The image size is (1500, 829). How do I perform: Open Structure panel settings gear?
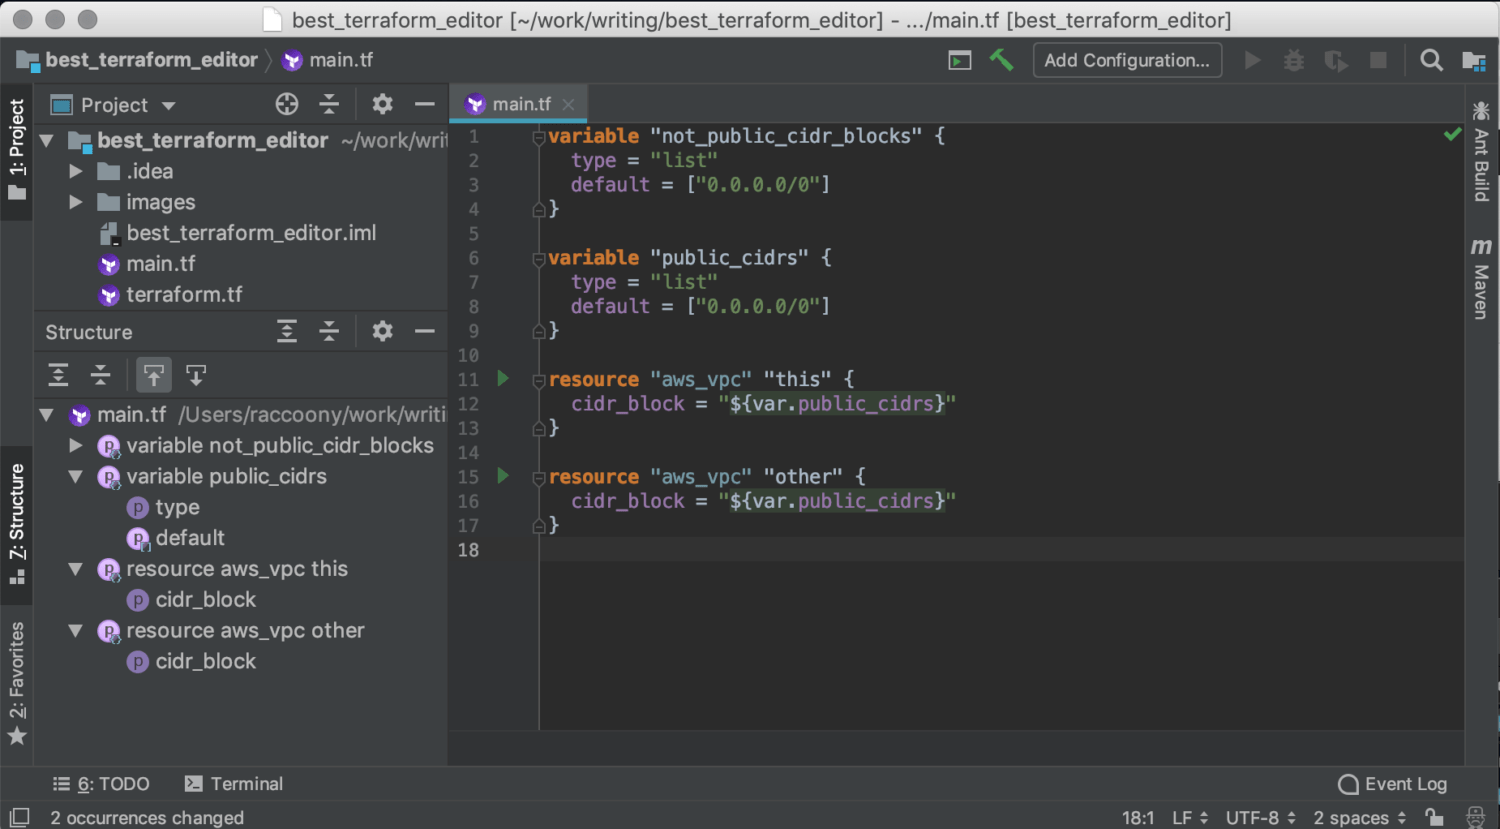(382, 331)
